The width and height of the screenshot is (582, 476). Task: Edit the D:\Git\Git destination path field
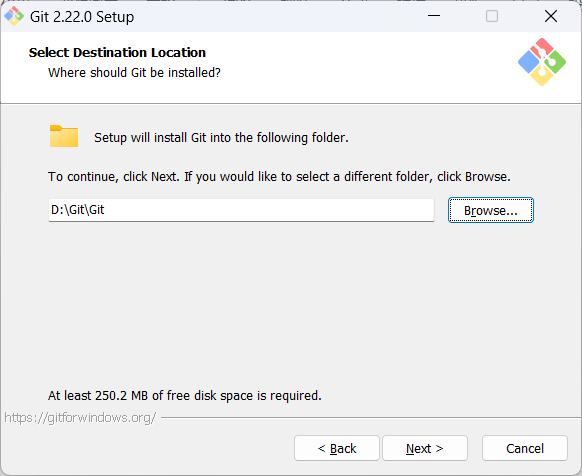(x=241, y=210)
